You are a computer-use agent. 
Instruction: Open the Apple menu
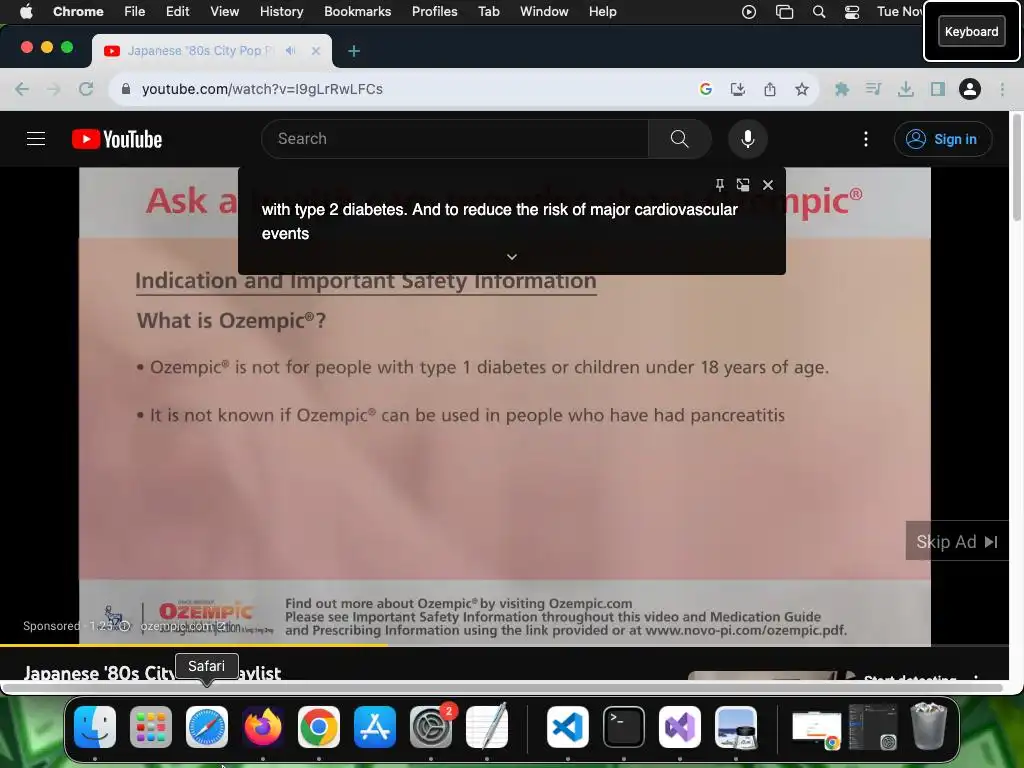click(26, 11)
